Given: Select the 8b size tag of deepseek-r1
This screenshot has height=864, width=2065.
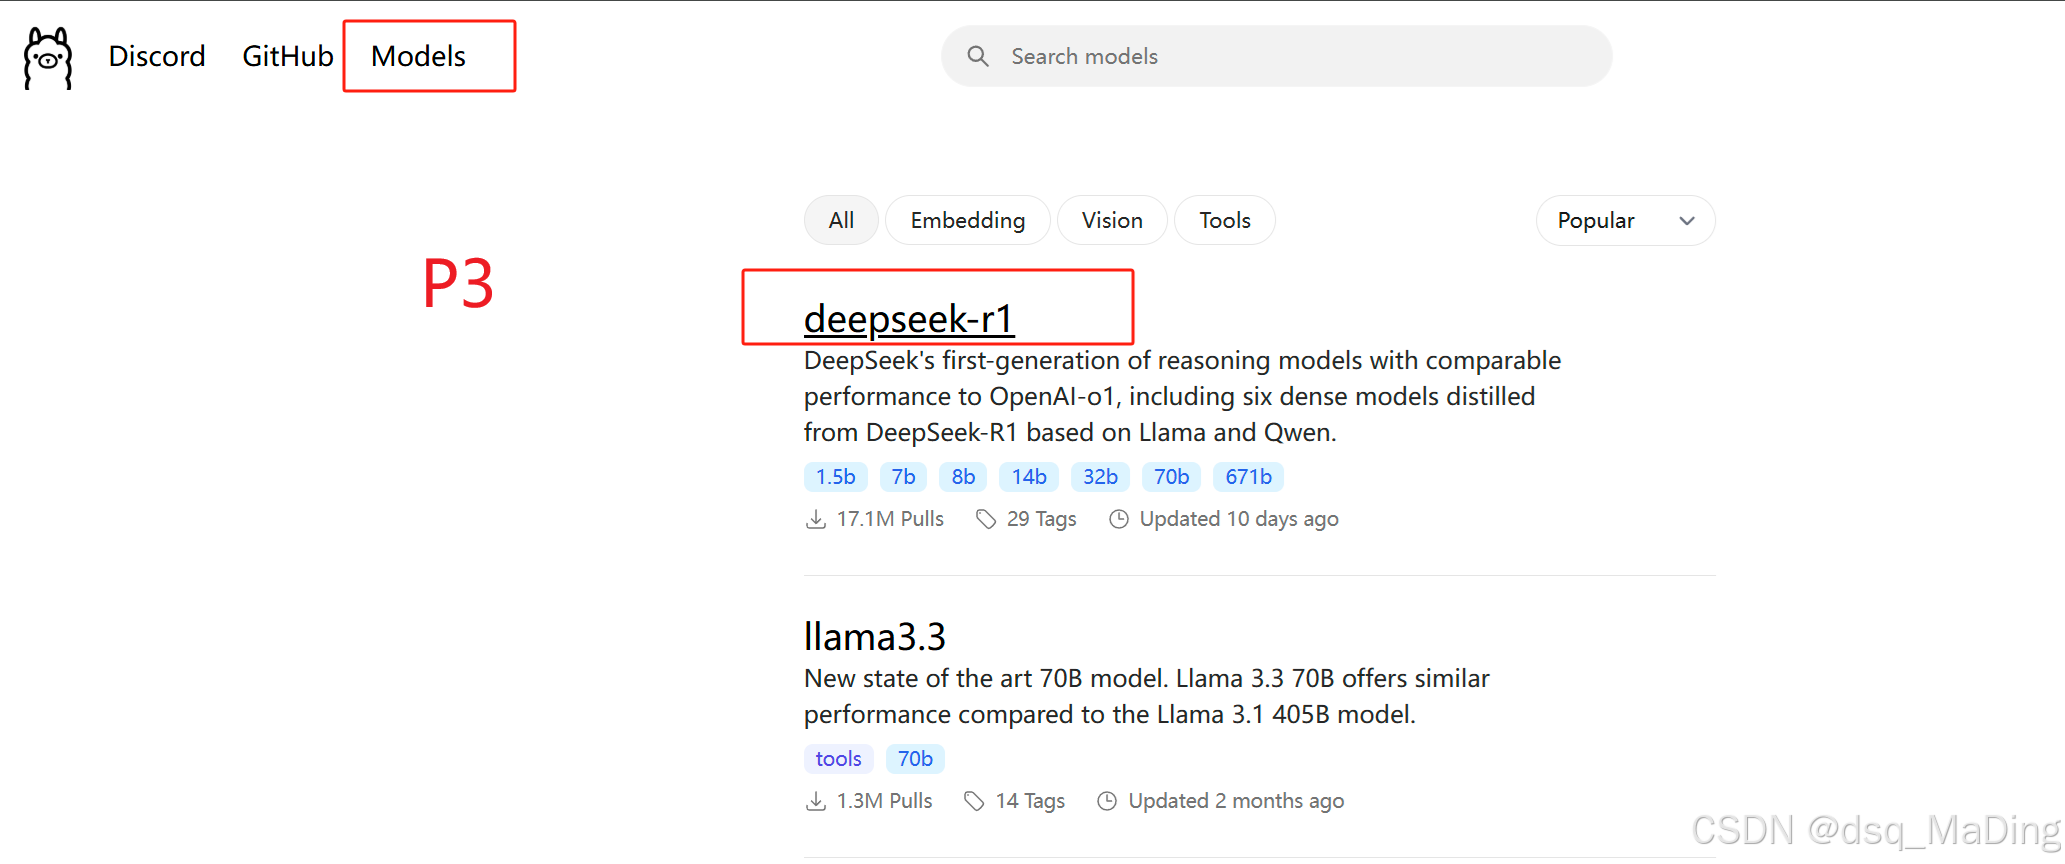Looking at the screenshot, I should coord(963,477).
